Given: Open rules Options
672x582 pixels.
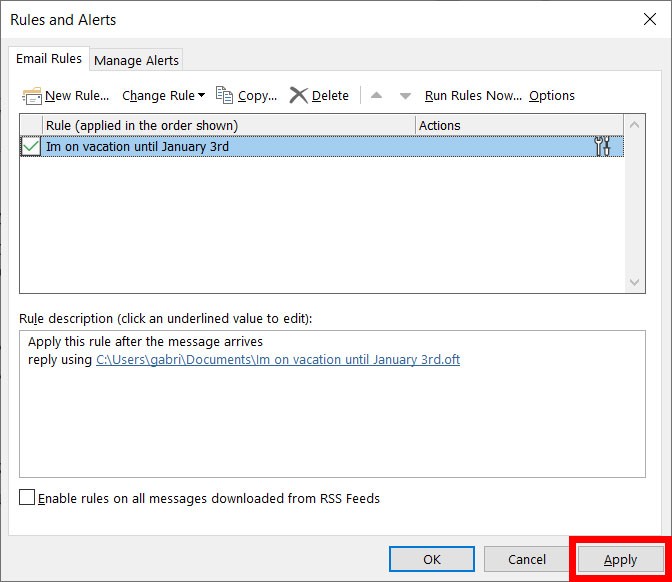Looking at the screenshot, I should 552,96.
